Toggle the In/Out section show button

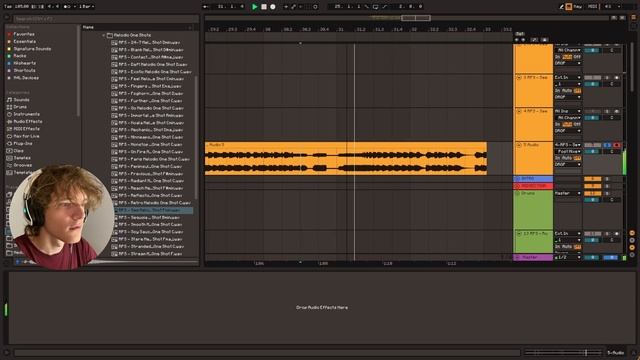pyautogui.click(x=632, y=233)
